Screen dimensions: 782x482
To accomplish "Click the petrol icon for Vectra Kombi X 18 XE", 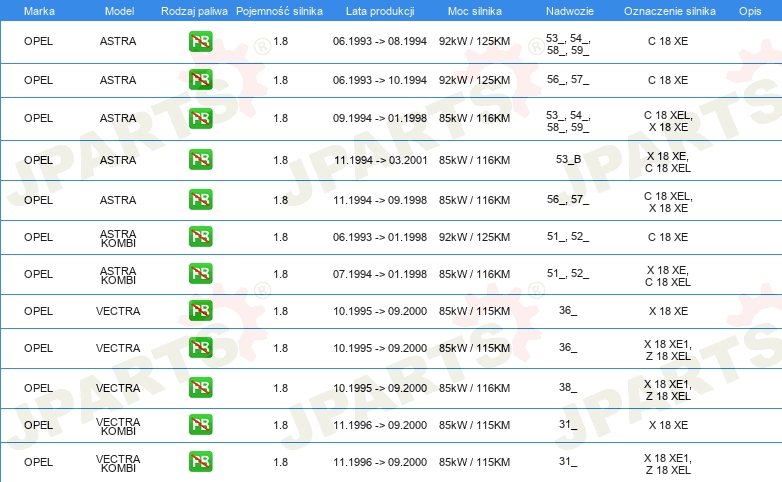I will pyautogui.click(x=200, y=425).
